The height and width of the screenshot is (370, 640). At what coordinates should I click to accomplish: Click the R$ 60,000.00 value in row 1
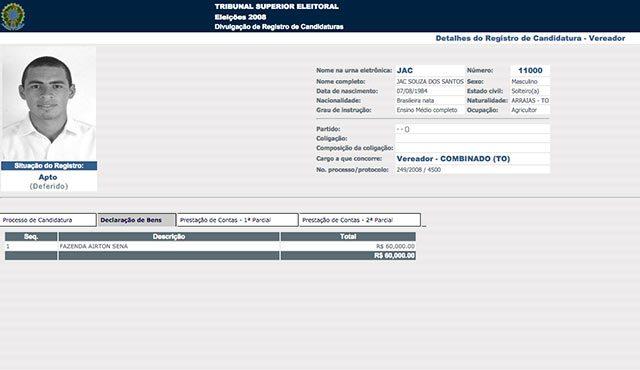[x=395, y=246]
